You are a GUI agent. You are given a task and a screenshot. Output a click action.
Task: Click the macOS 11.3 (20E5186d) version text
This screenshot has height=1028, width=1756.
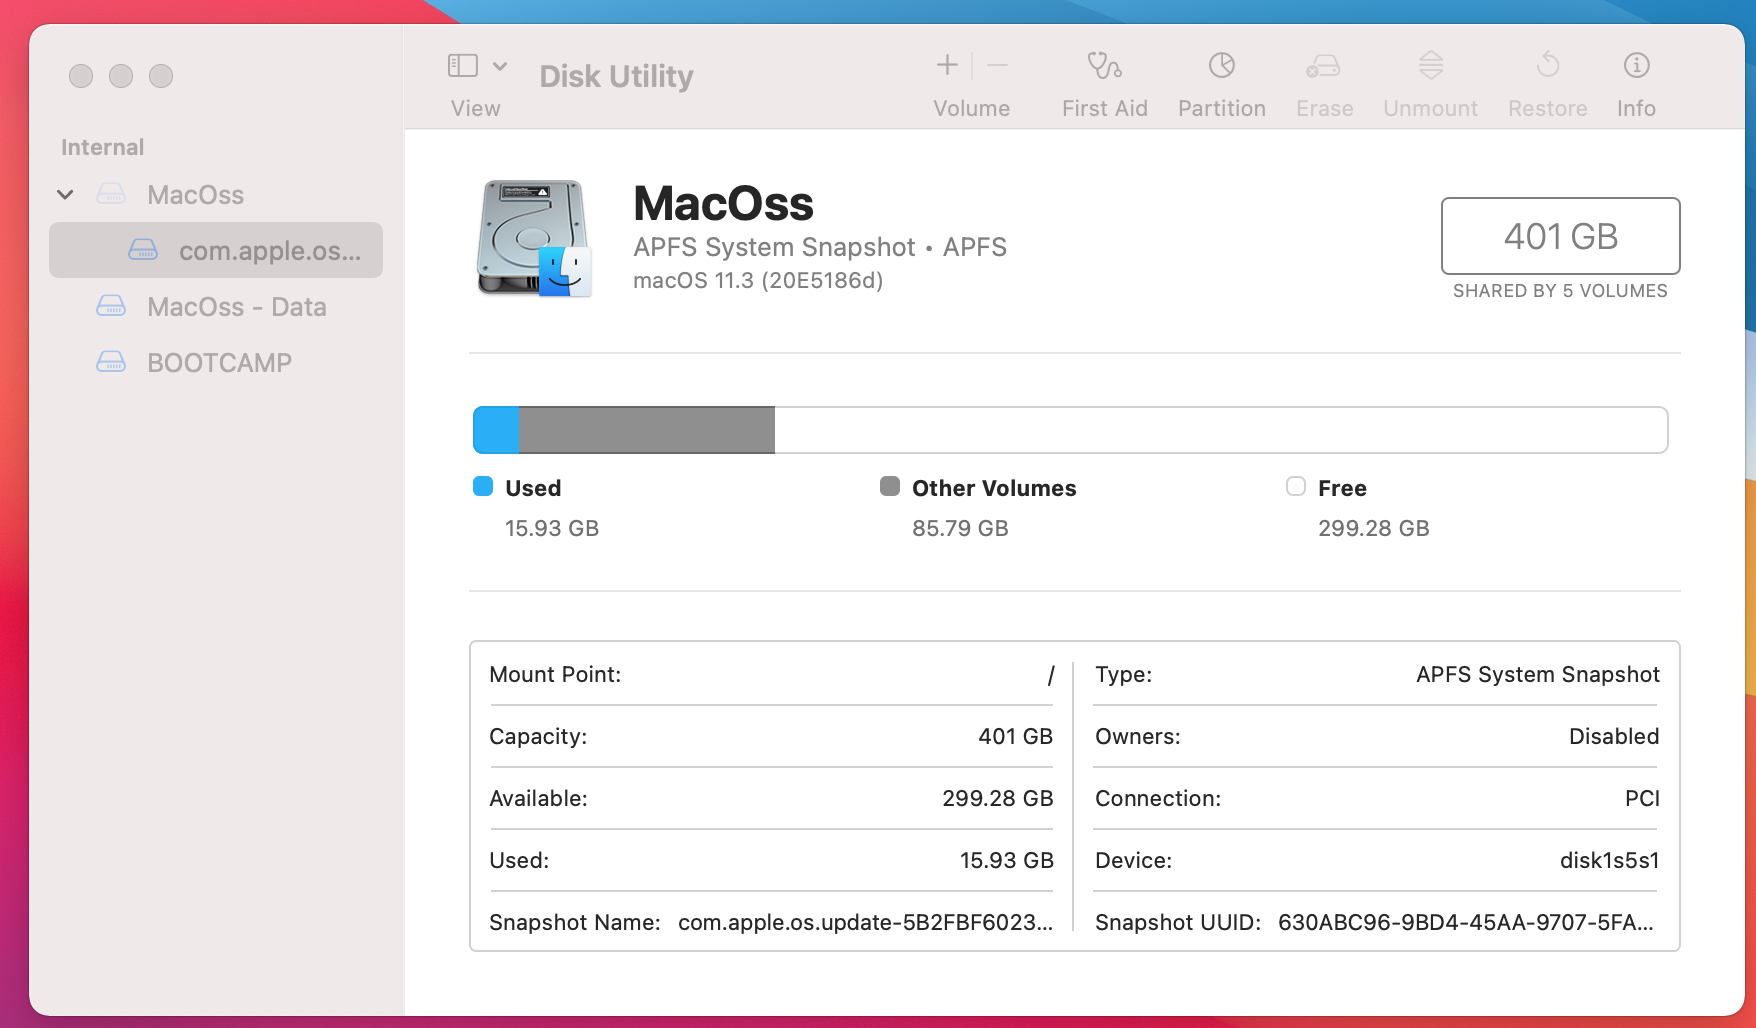click(758, 280)
